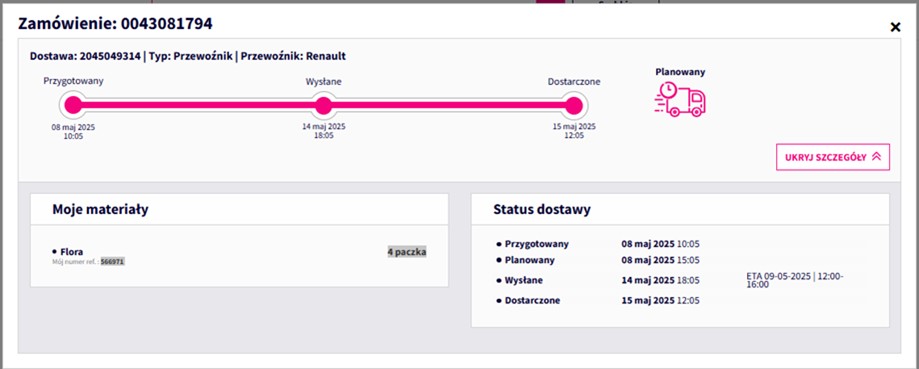This screenshot has height=369, width=919.
Task: Click the reference number 566971
Action: (113, 261)
